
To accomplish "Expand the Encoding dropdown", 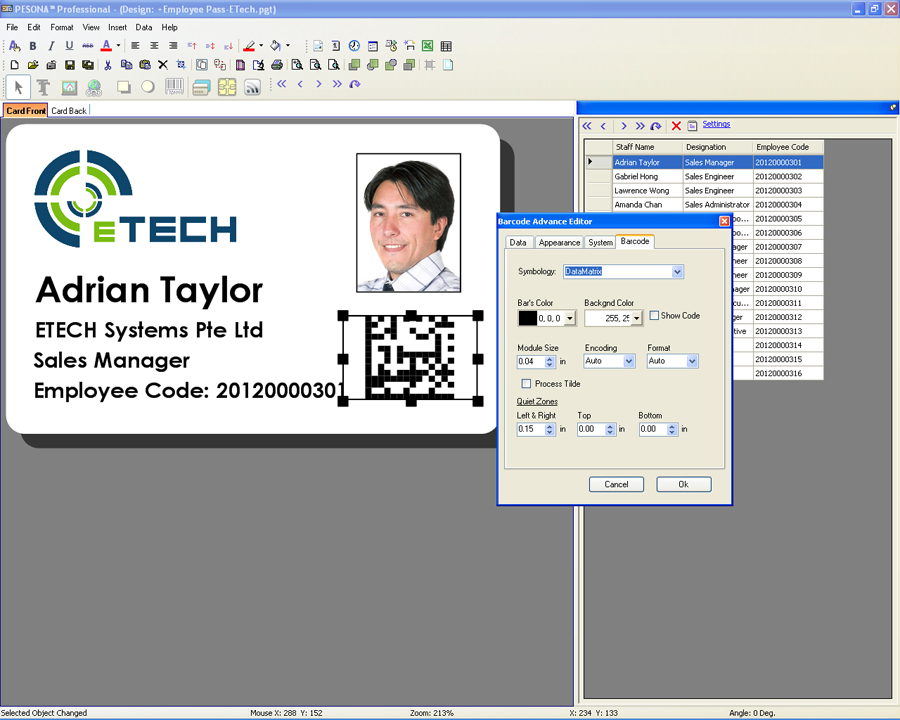I will click(x=629, y=361).
